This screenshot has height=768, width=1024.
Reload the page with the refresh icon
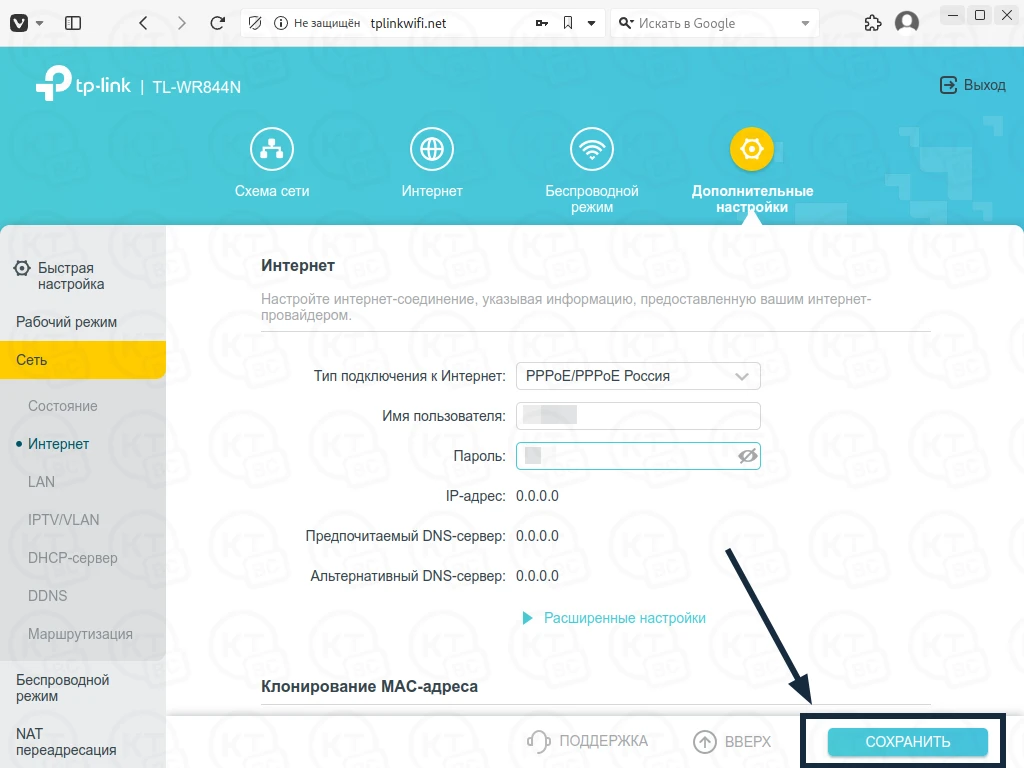[x=217, y=24]
